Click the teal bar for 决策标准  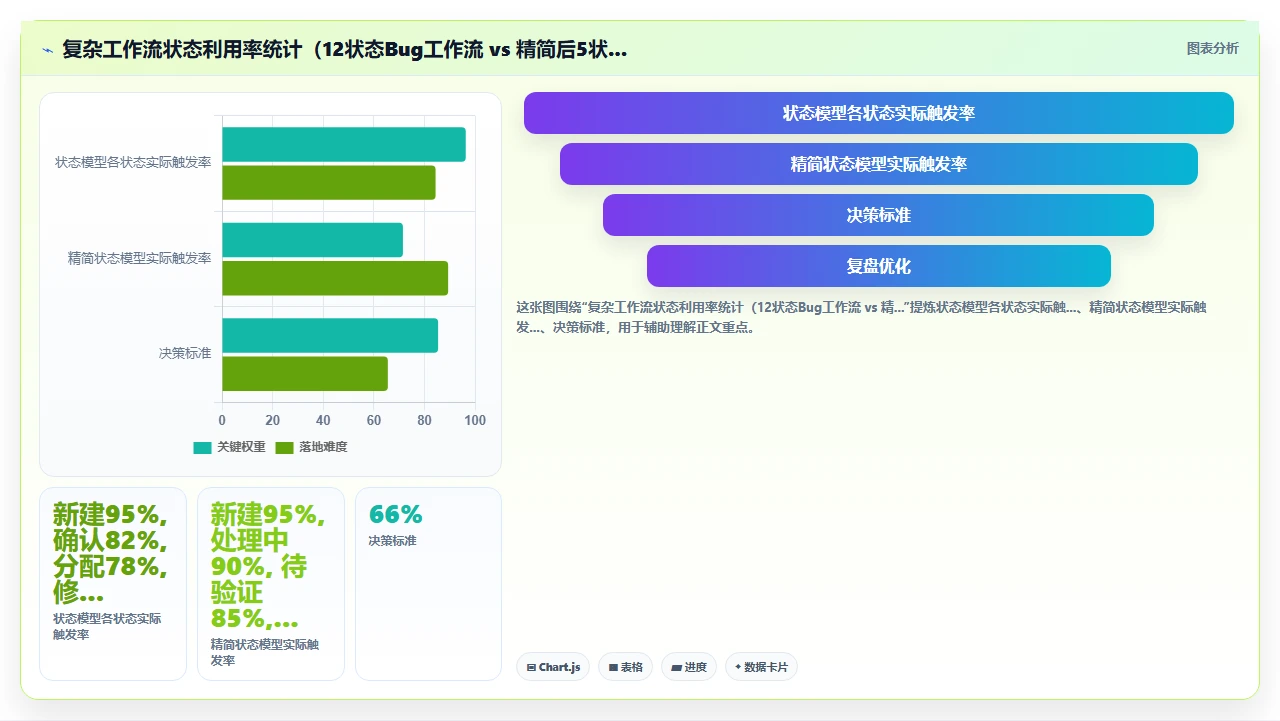330,335
